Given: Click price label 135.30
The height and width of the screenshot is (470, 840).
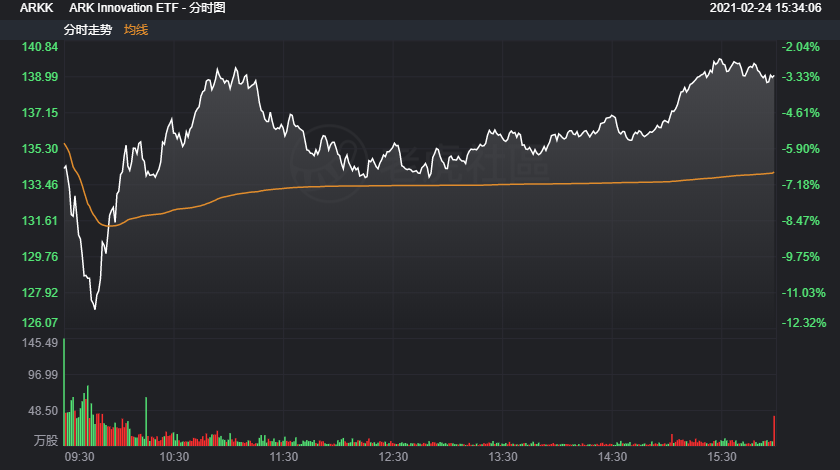Looking at the screenshot, I should [40, 148].
